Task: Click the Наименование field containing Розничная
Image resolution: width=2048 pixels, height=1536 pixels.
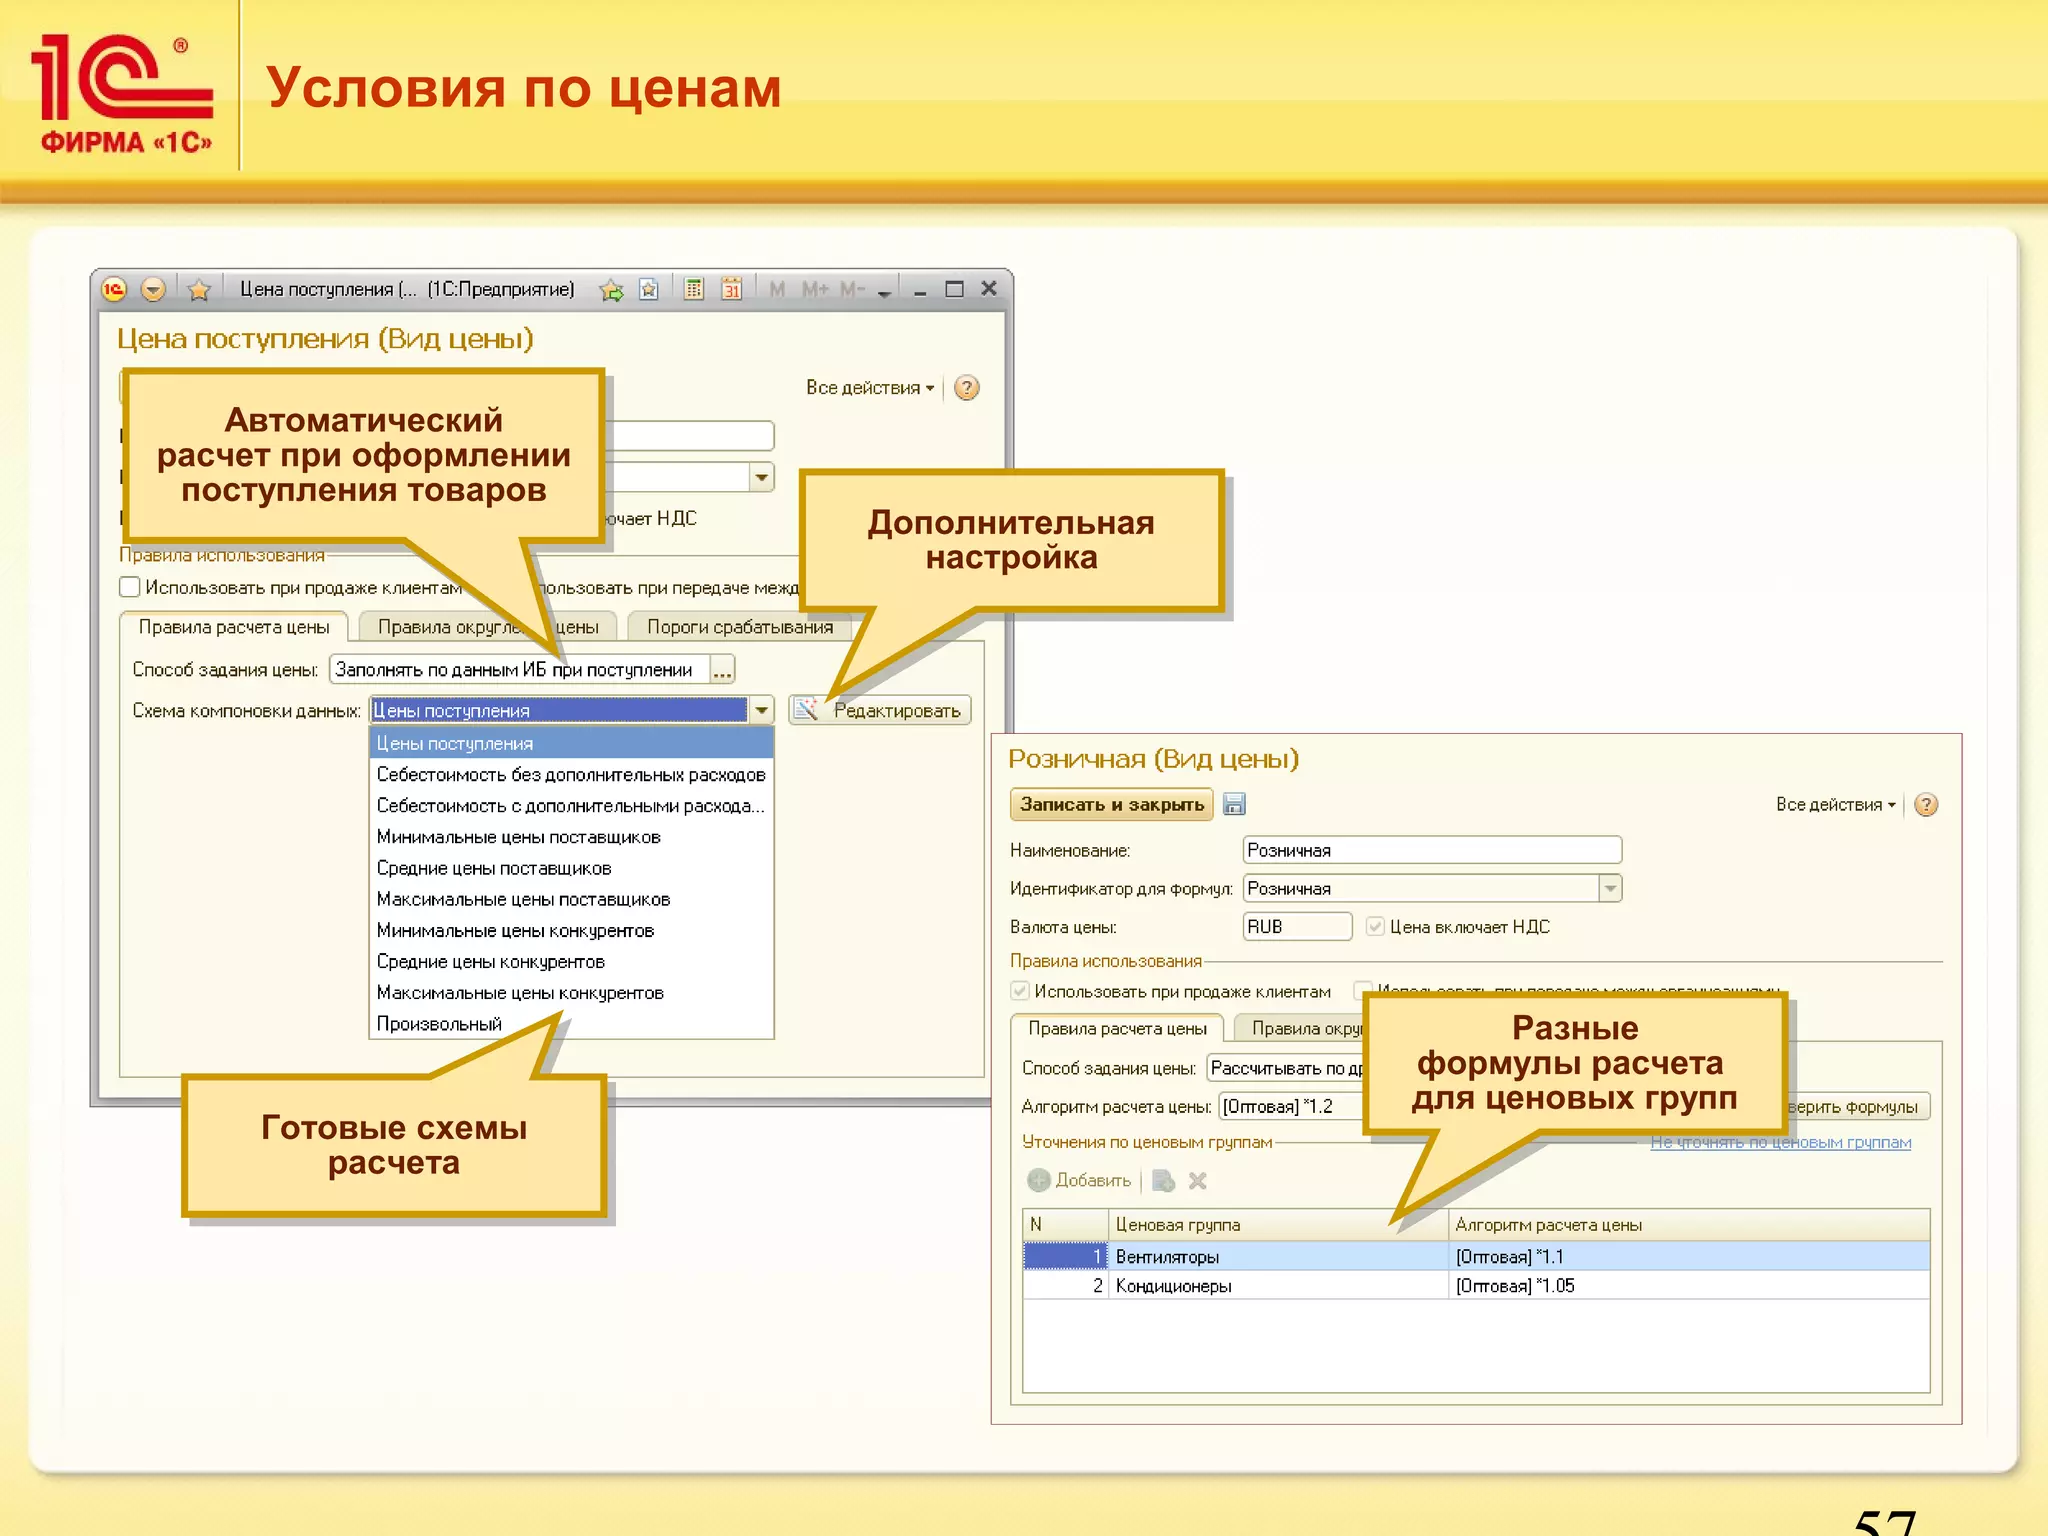Action: 1430,850
